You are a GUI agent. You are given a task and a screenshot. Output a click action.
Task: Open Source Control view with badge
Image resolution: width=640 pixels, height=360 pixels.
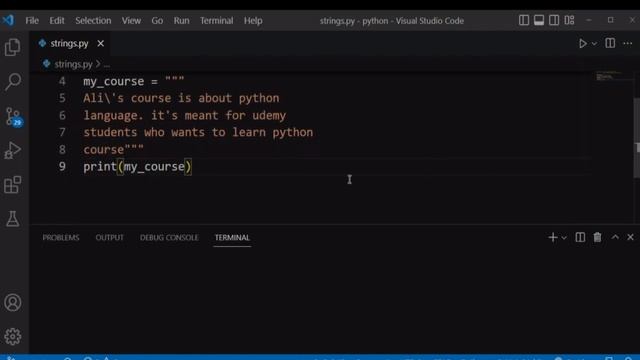tap(13, 117)
